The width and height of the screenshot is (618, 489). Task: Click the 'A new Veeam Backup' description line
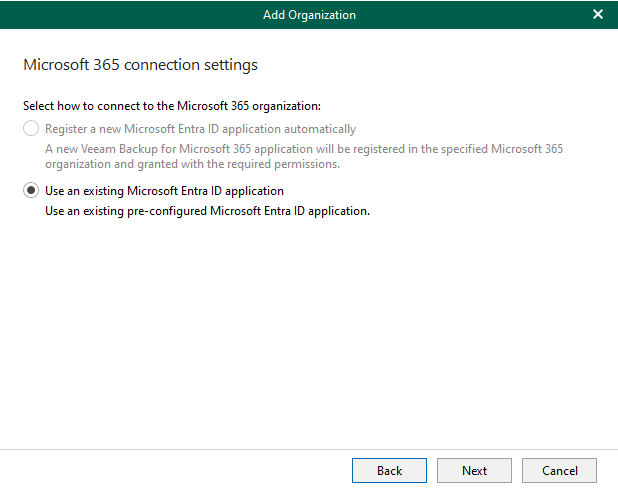click(x=304, y=149)
